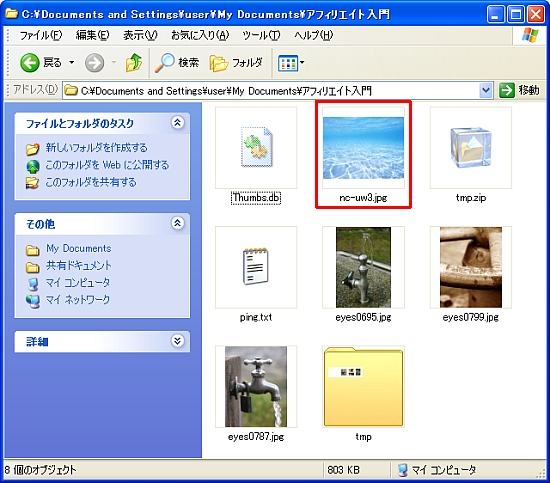550x483 pixels.
Task: Expand the 詳細 details panel
Action: pos(177,341)
